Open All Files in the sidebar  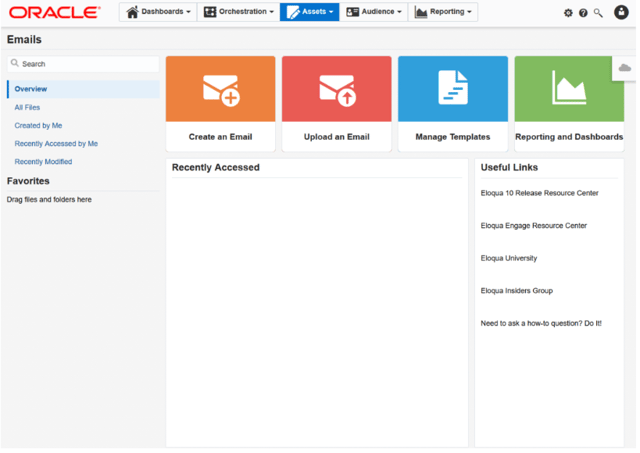click(x=27, y=107)
